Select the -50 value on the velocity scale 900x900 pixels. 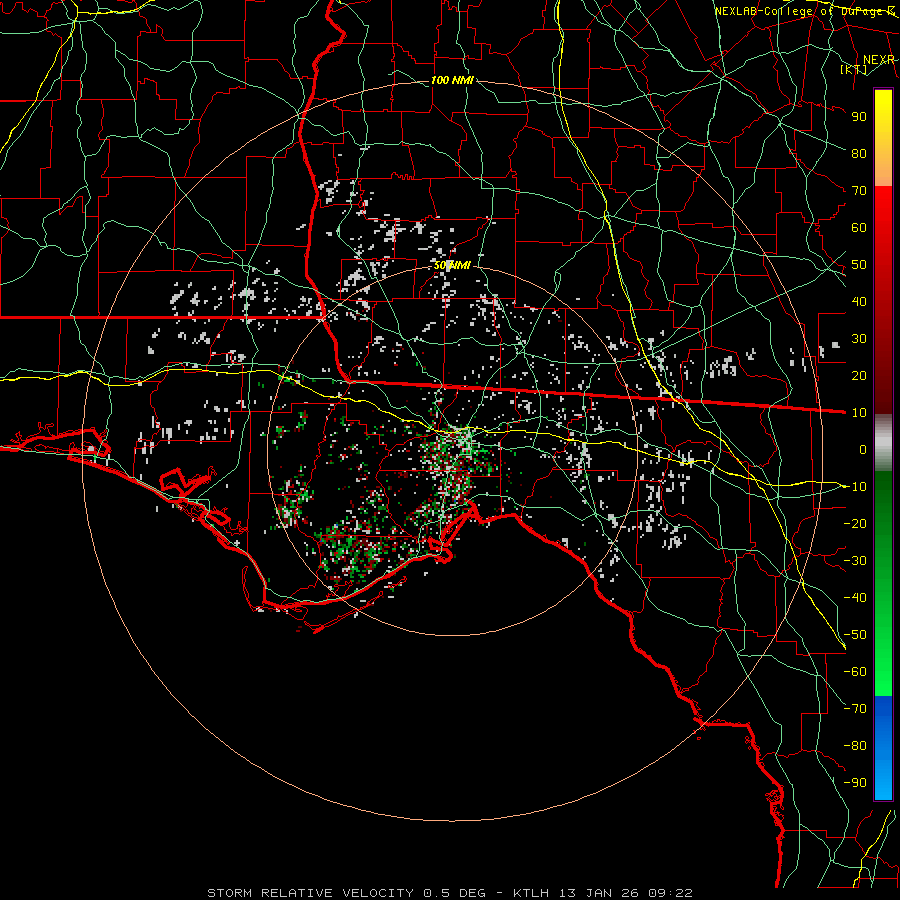coord(855,635)
